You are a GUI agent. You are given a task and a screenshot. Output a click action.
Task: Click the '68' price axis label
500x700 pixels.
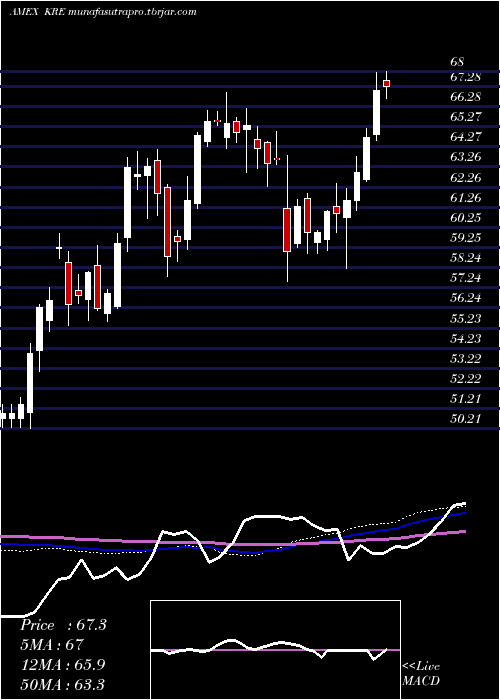(458, 62)
